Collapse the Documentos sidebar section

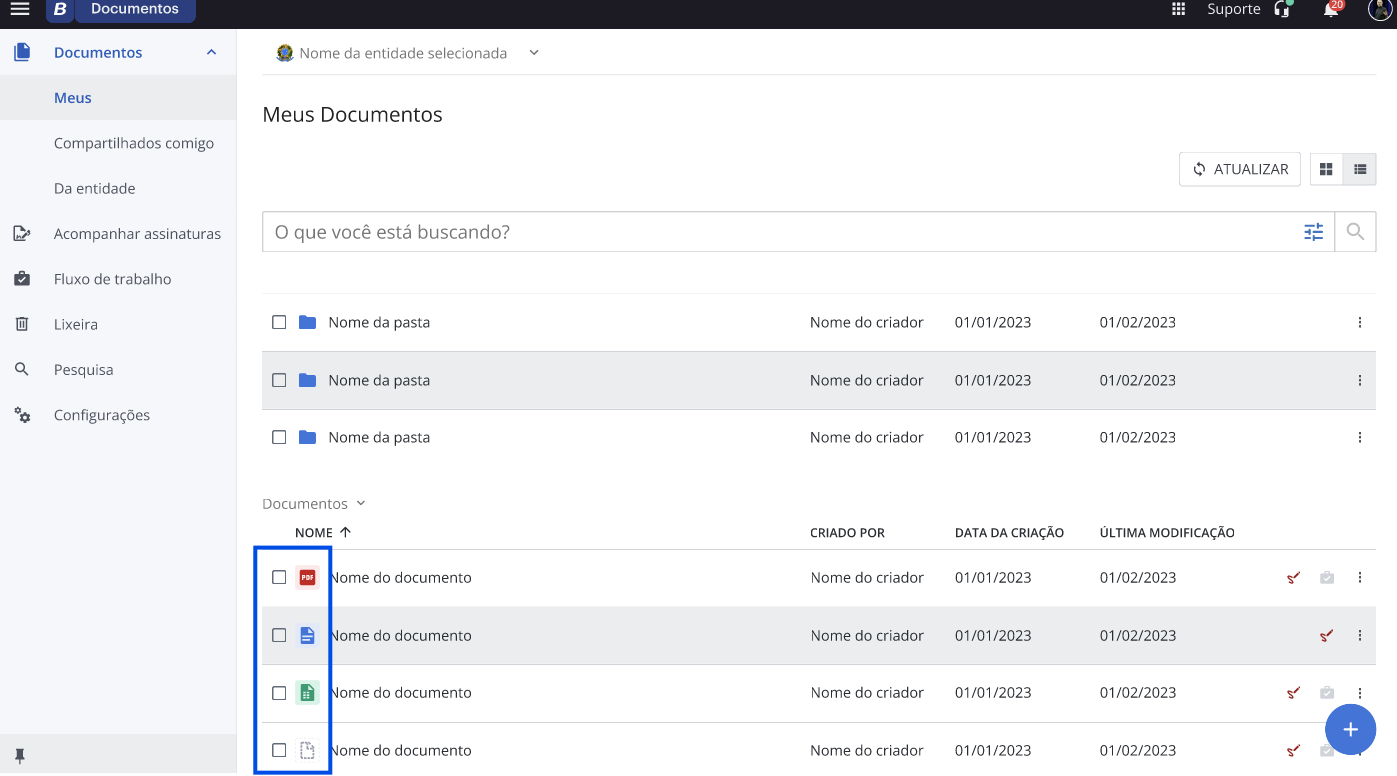tap(211, 52)
